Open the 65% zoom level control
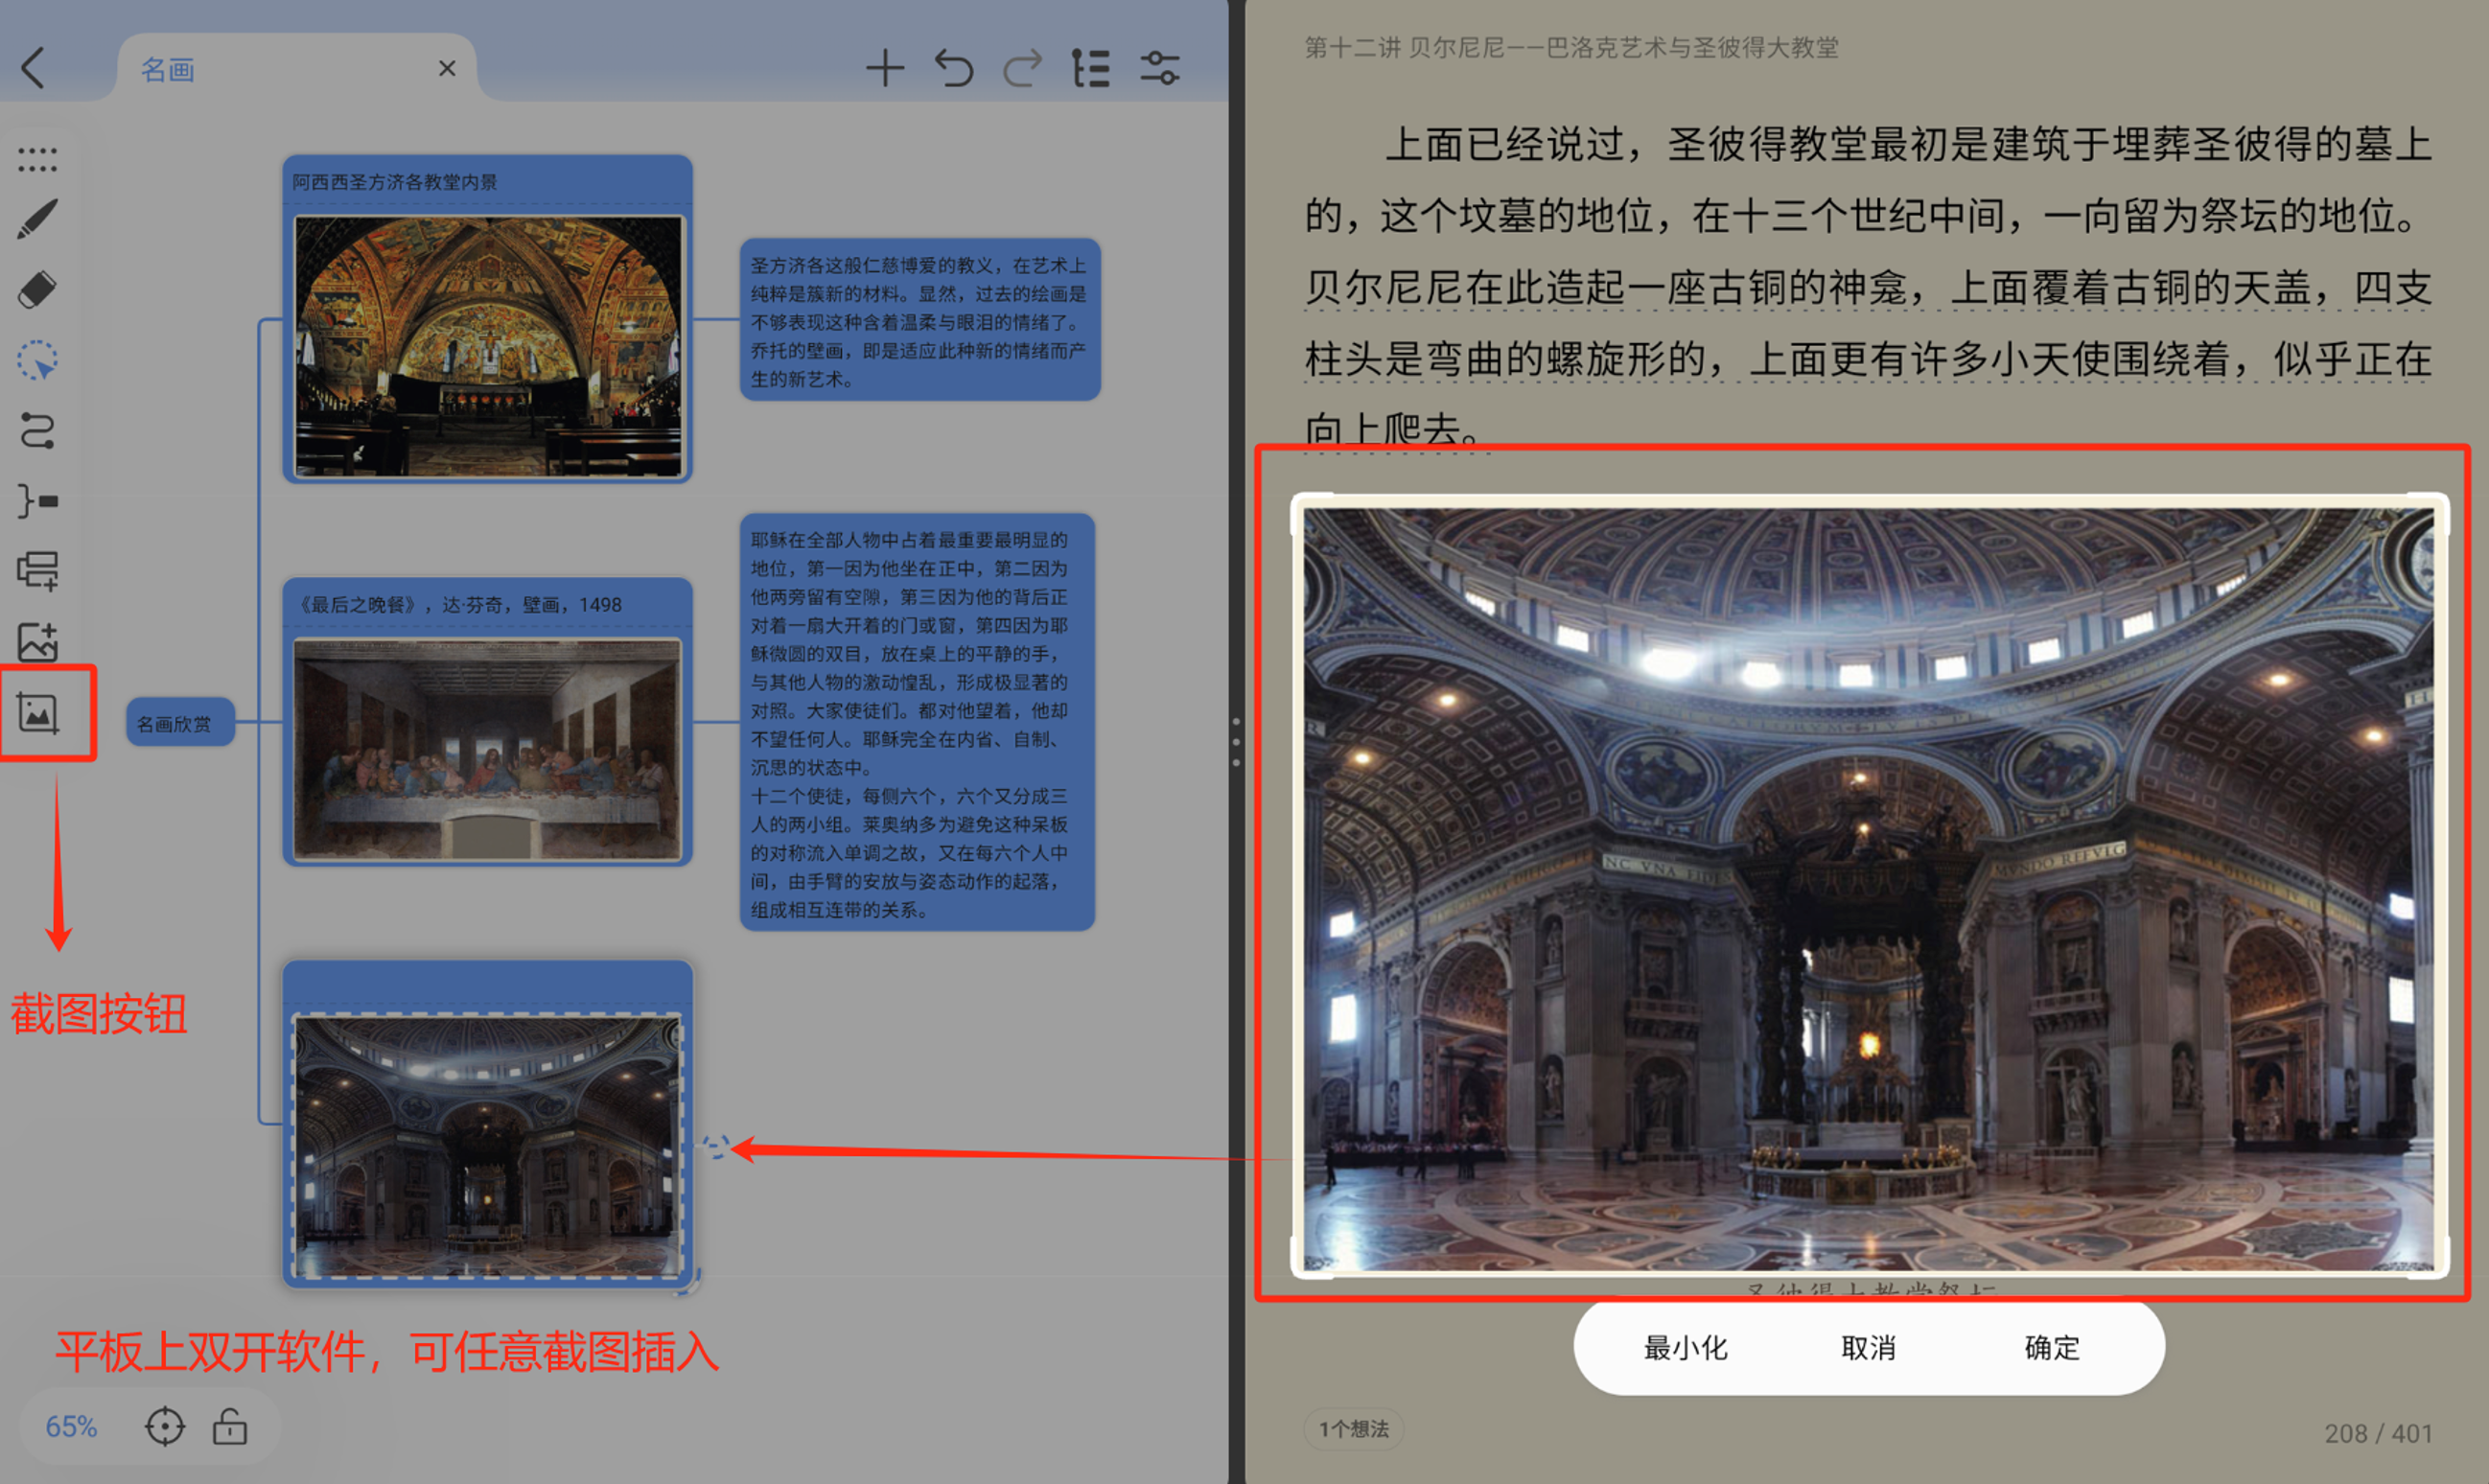This screenshot has height=1484, width=2489. 71,1427
